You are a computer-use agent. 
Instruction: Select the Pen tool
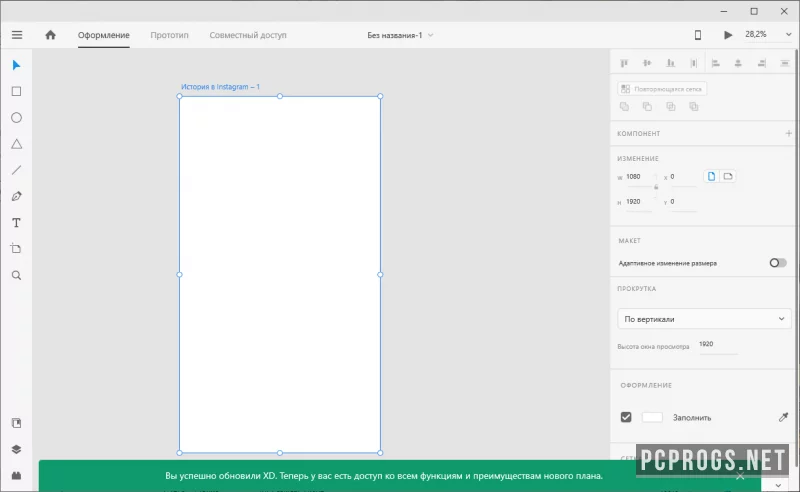(x=16, y=196)
